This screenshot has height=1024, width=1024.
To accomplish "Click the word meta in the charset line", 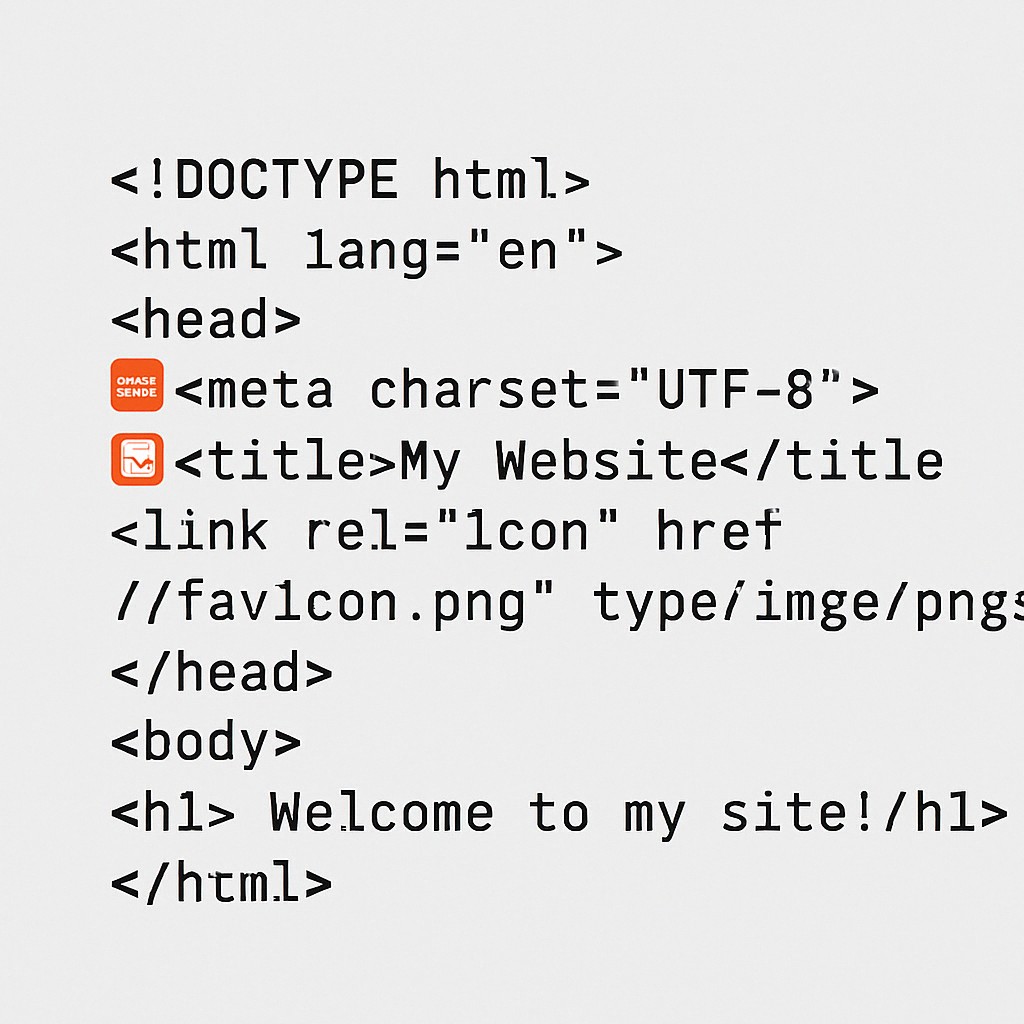I will [269, 390].
